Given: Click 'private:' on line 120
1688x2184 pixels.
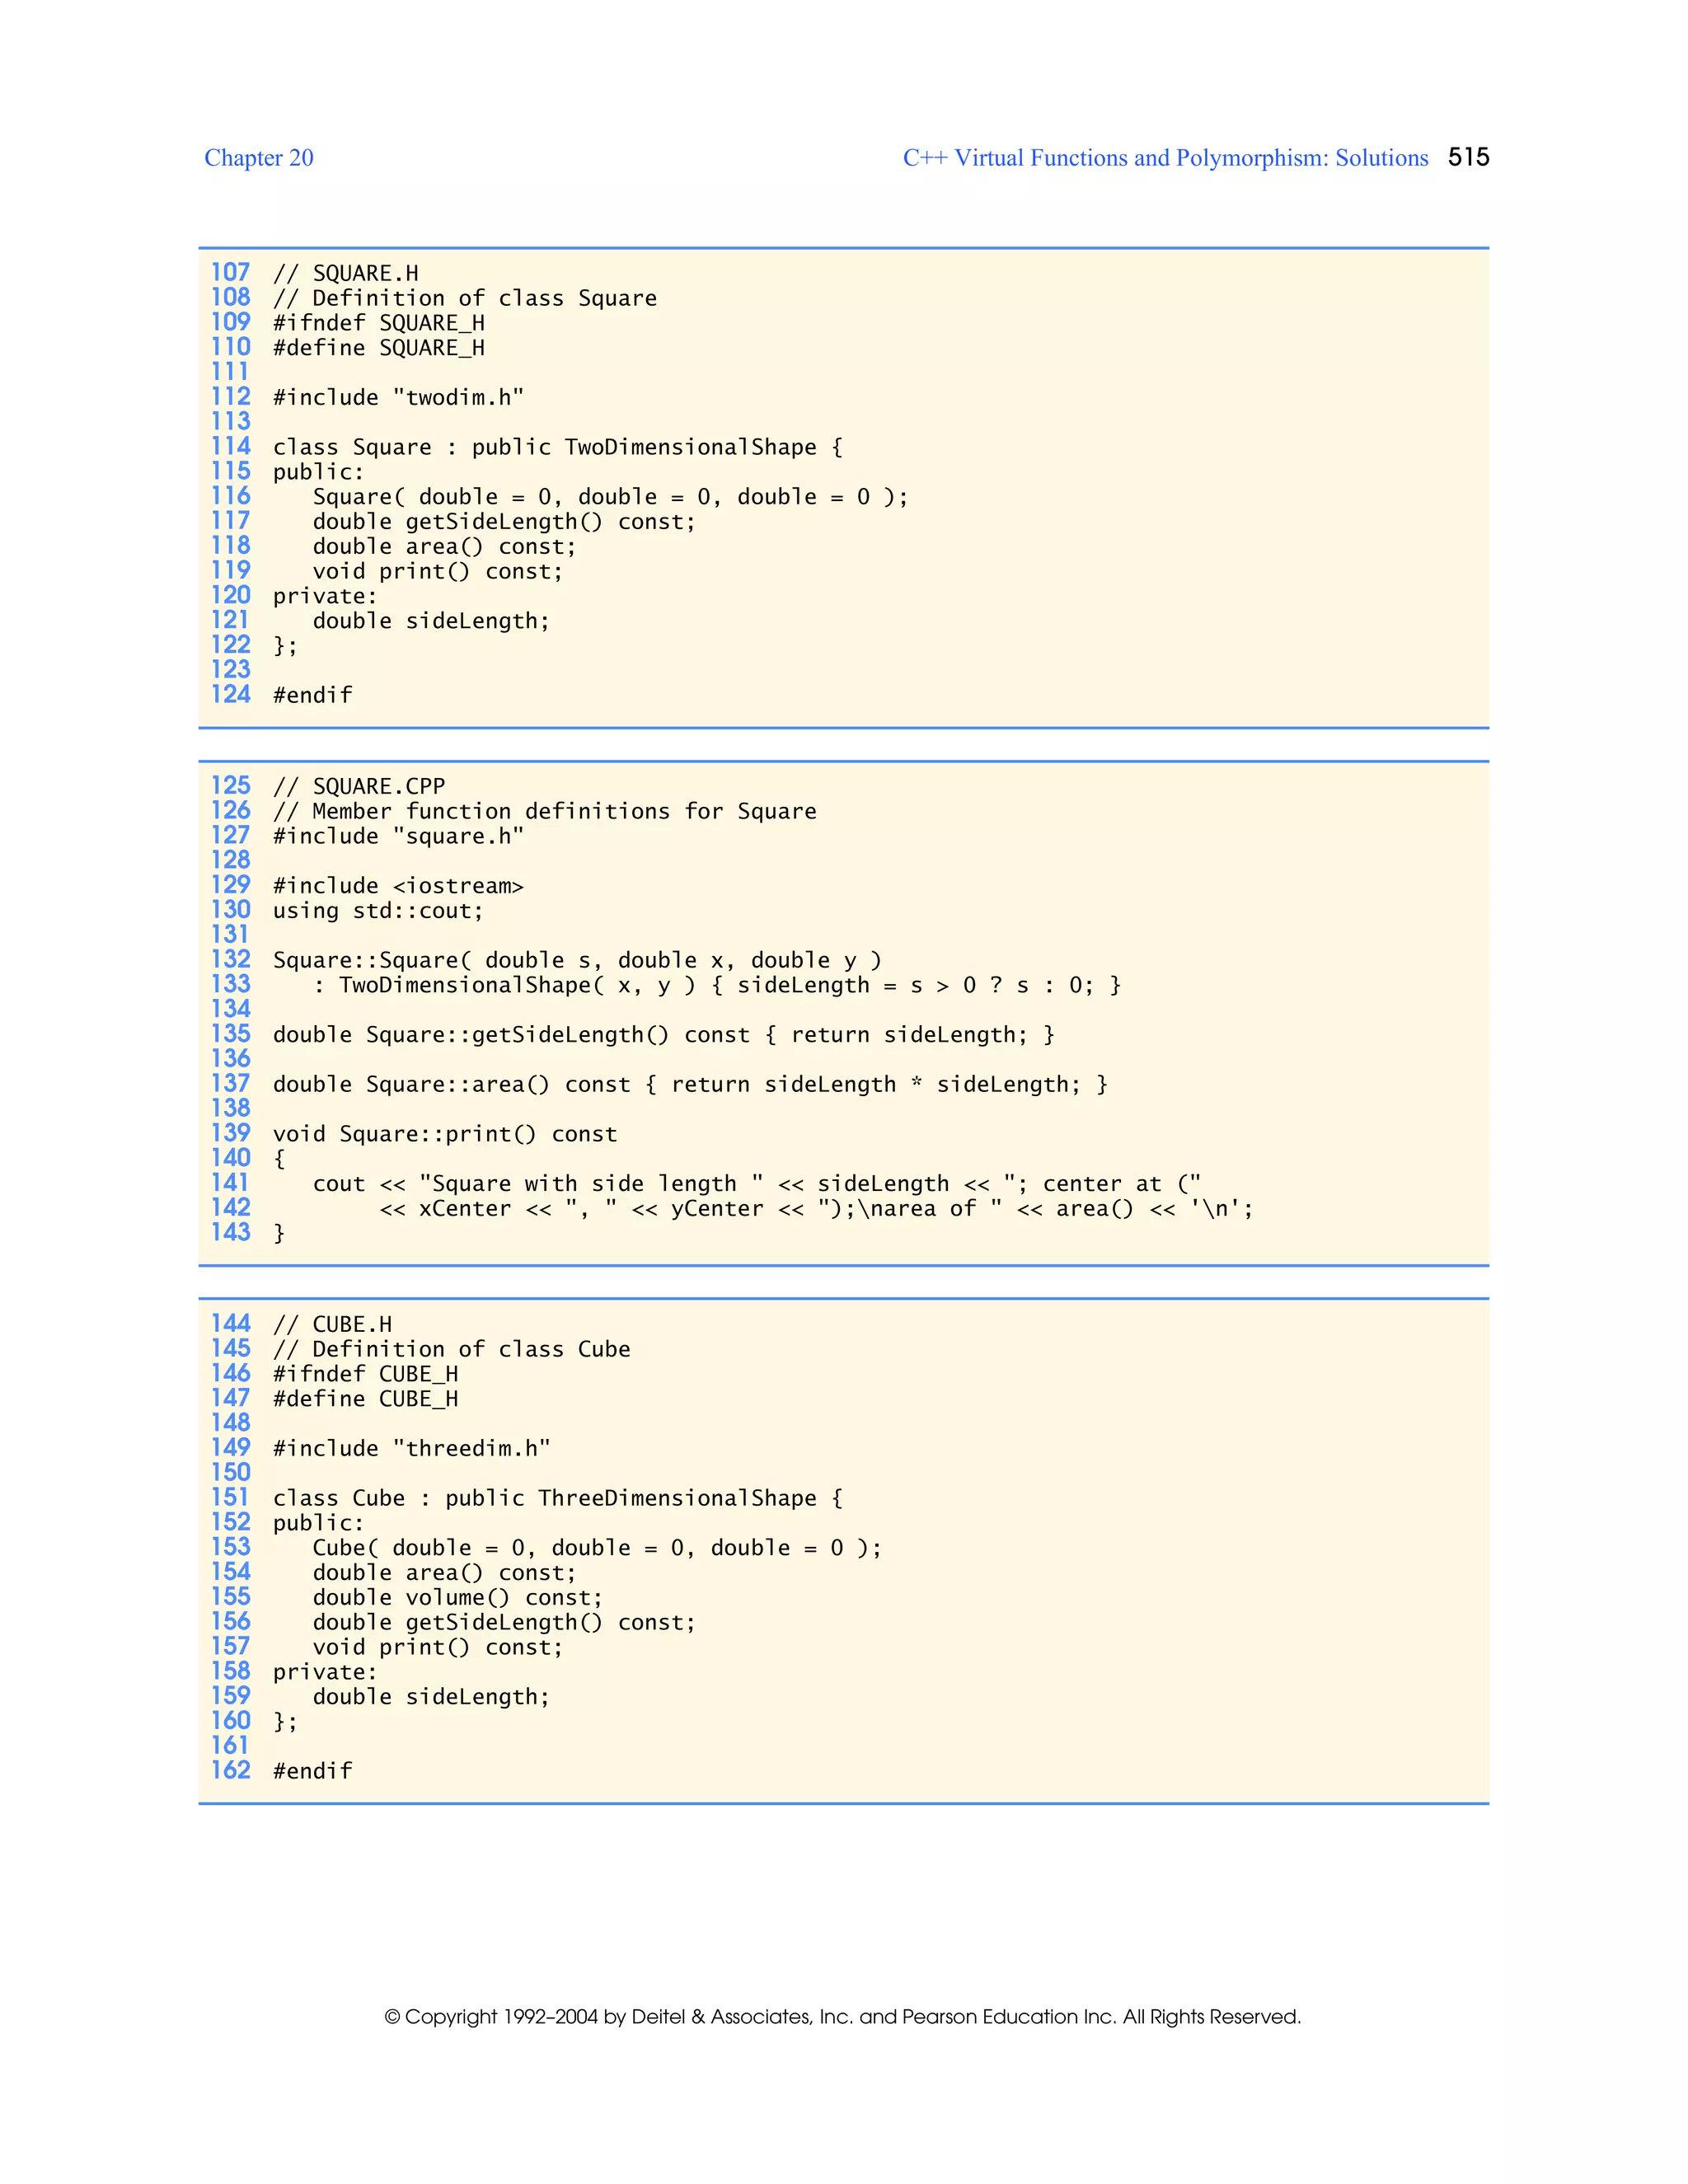Looking at the screenshot, I should coord(326,597).
